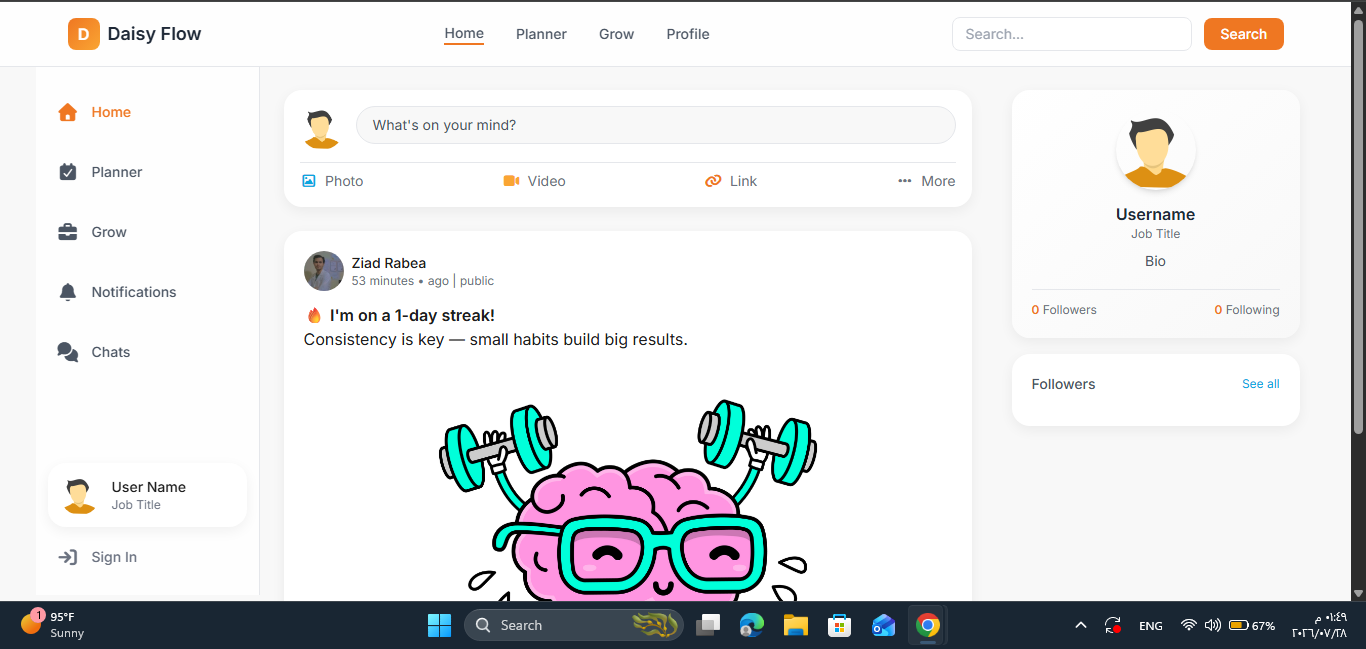Click the Daisy Flow orange logo icon

[84, 34]
